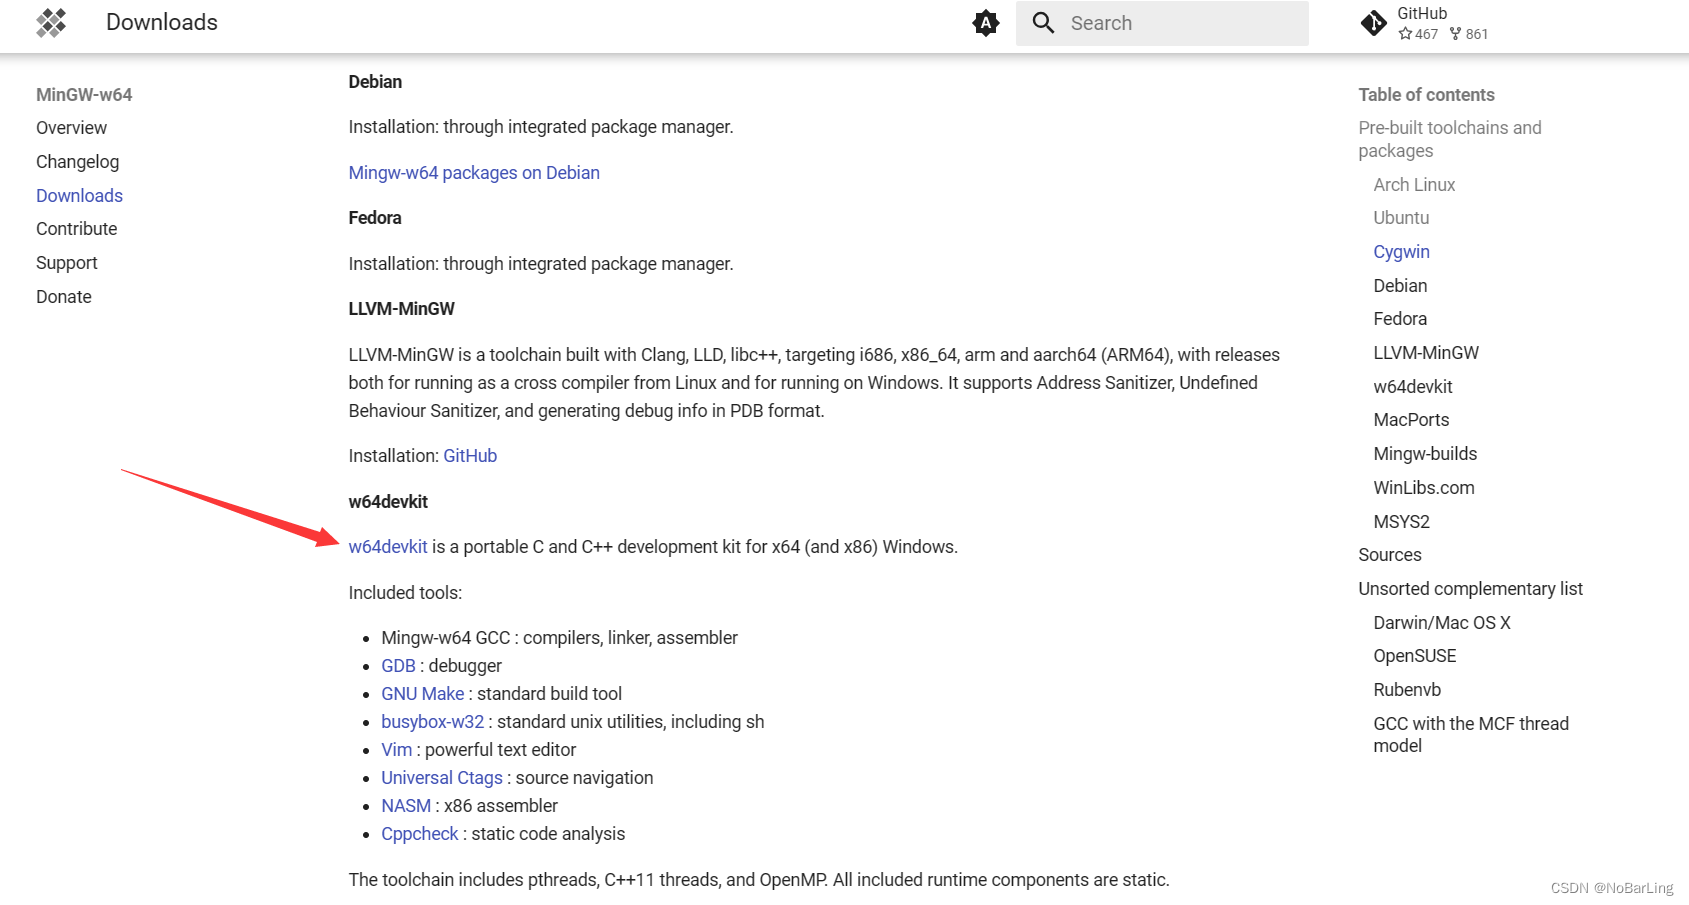1689x905 pixels.
Task: Jump to Debian in table of contents
Action: (1400, 286)
